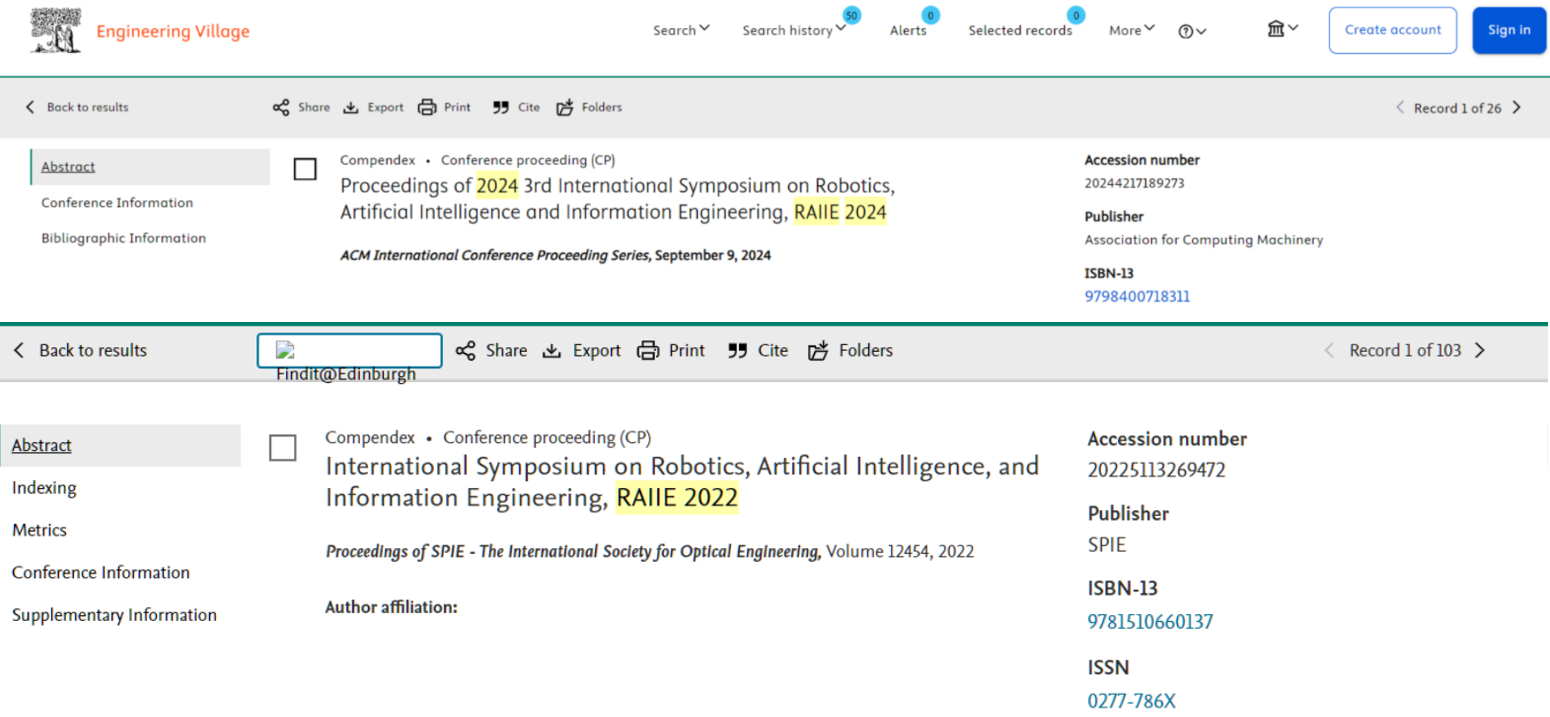The image size is (1550, 717).
Task: Share the RAIIE 2024 record
Action: pos(301,107)
